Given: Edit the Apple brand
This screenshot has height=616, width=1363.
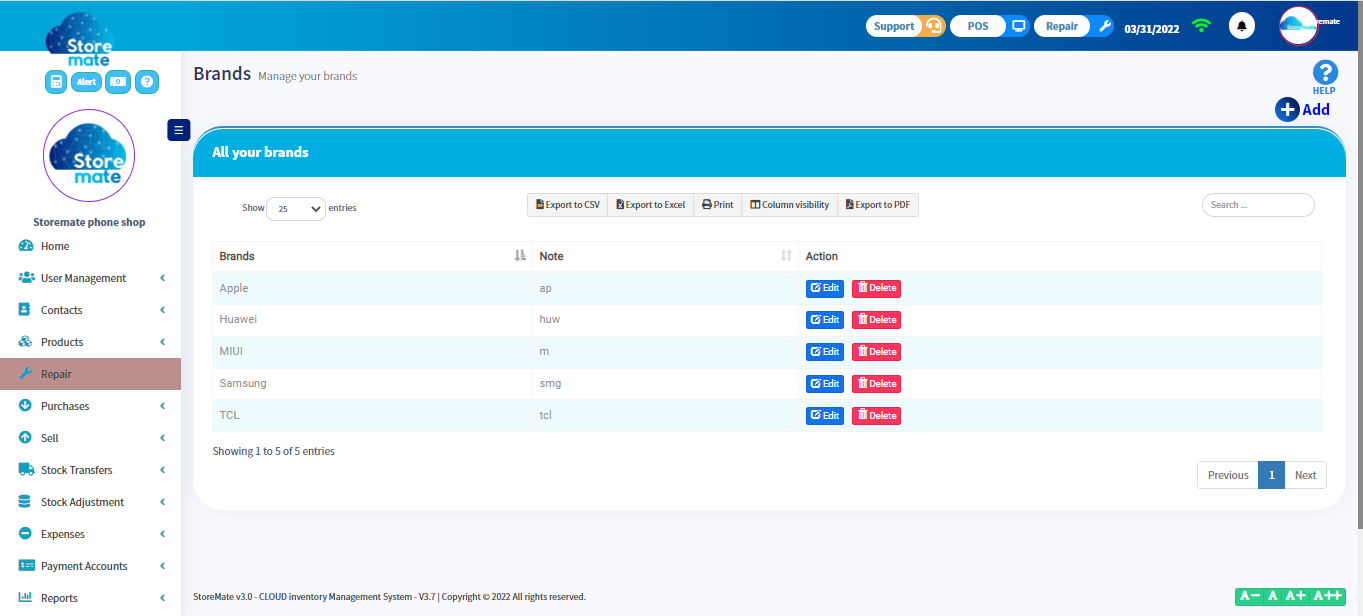Looking at the screenshot, I should (x=825, y=288).
